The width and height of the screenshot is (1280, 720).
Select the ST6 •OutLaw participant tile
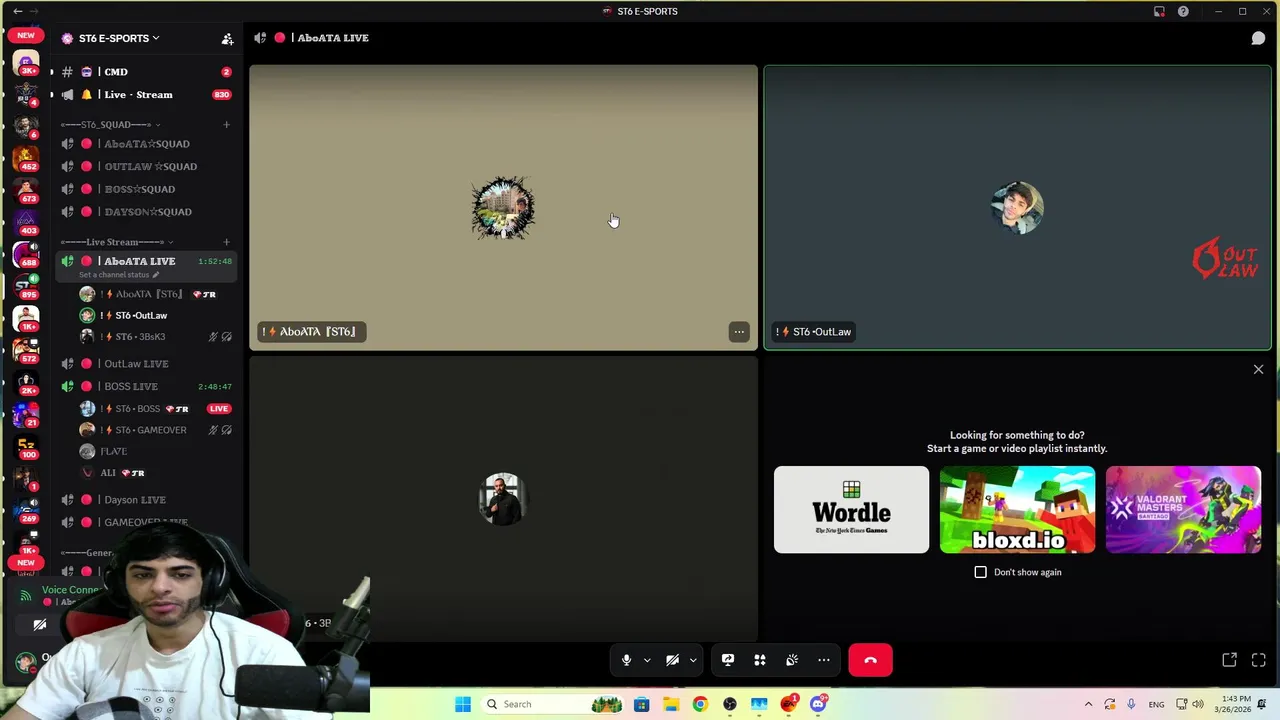1017,208
